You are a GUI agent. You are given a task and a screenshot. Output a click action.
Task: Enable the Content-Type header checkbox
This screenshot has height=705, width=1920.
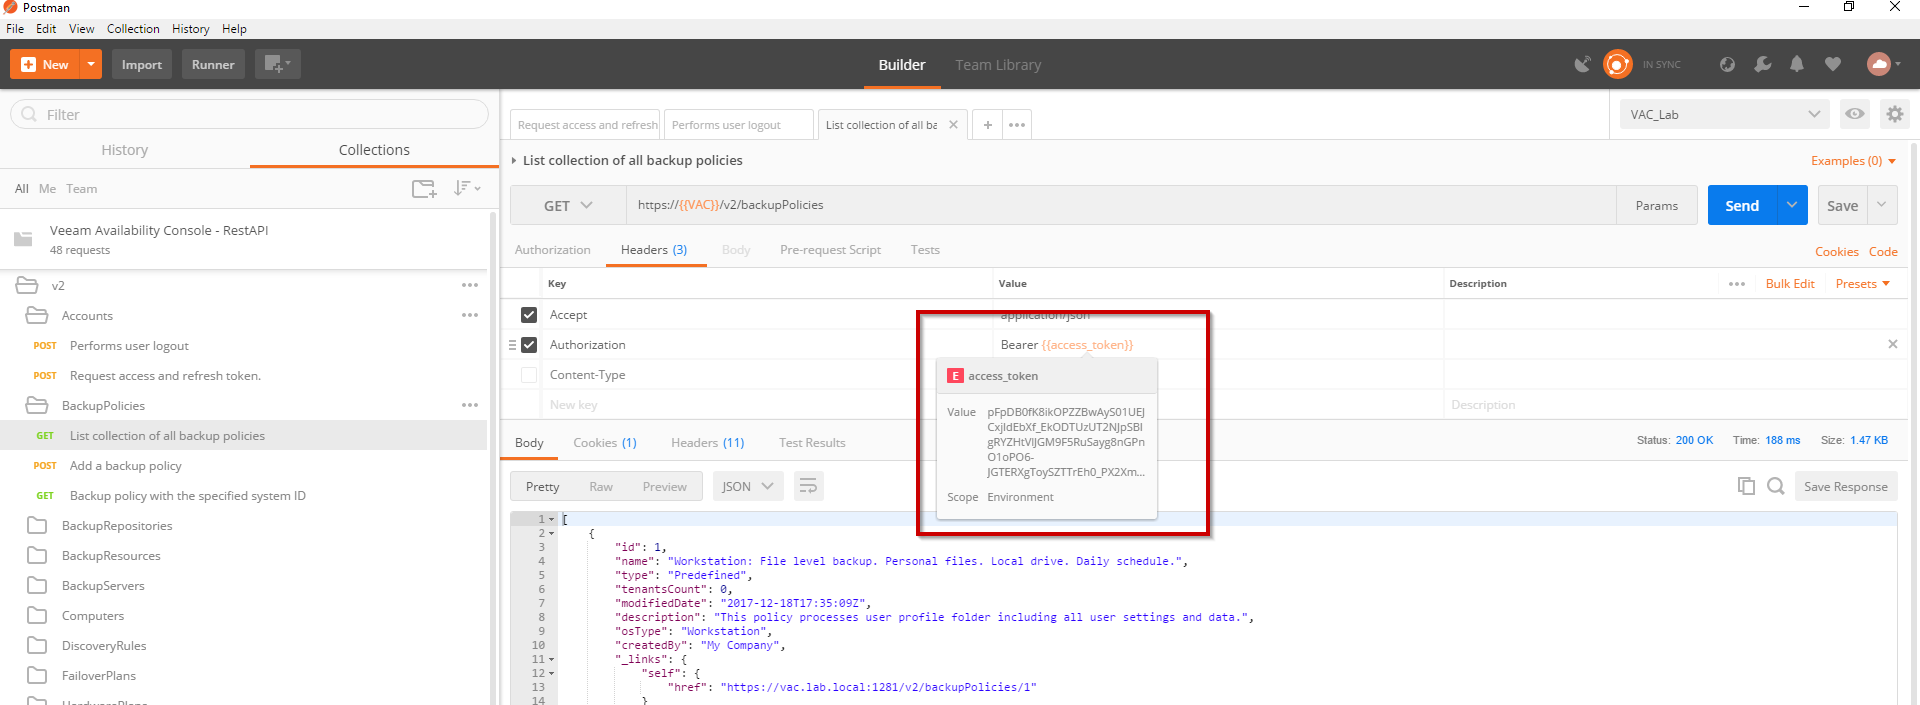pos(529,375)
